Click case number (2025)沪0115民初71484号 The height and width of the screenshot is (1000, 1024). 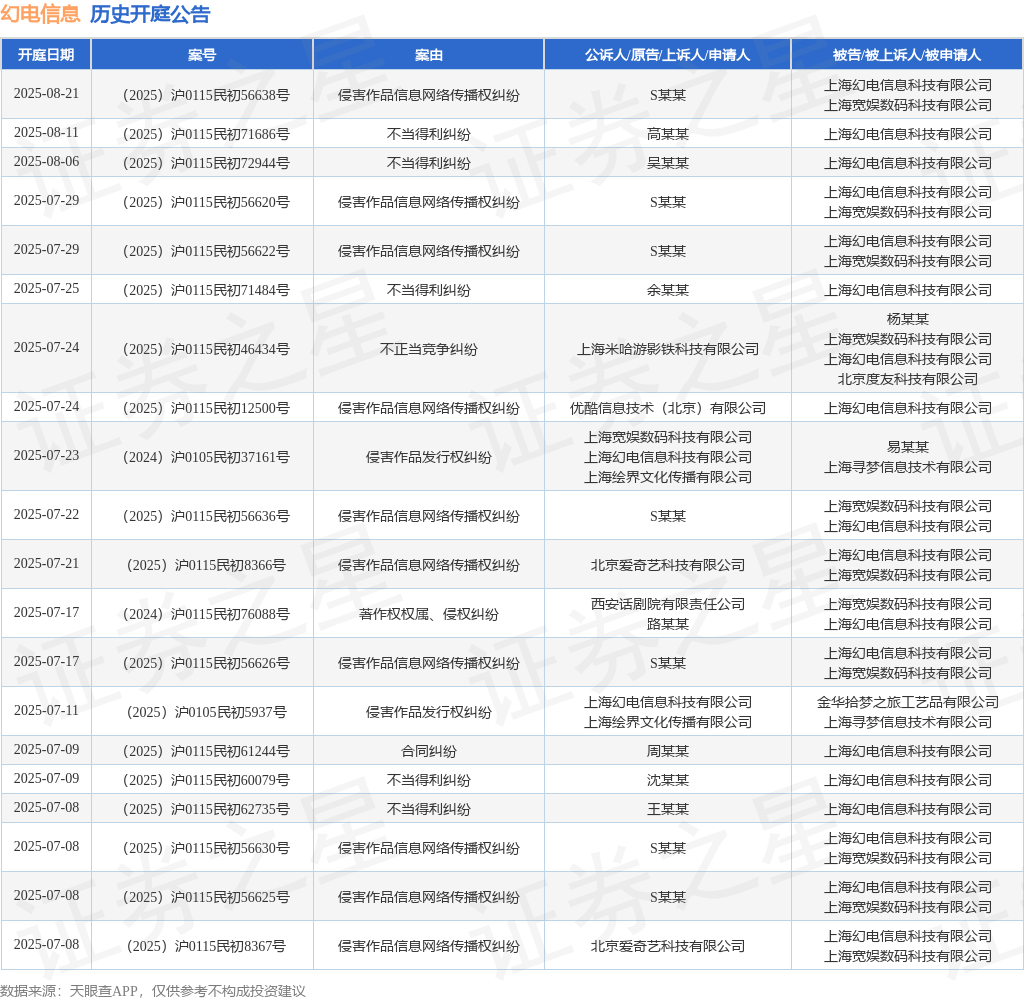click(x=206, y=290)
